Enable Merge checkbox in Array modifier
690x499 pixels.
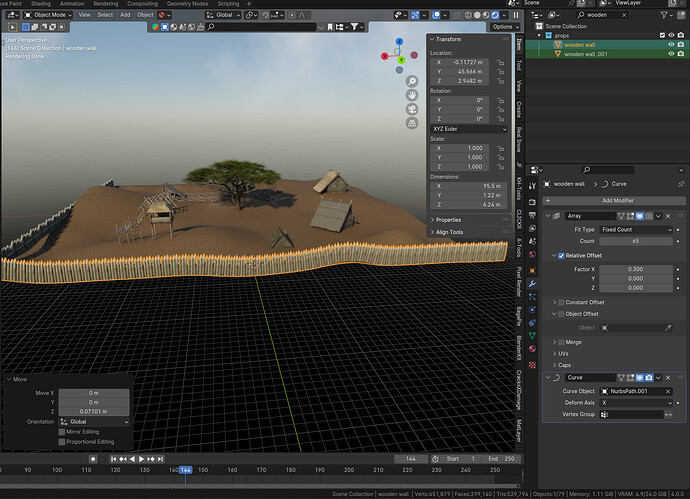click(561, 342)
